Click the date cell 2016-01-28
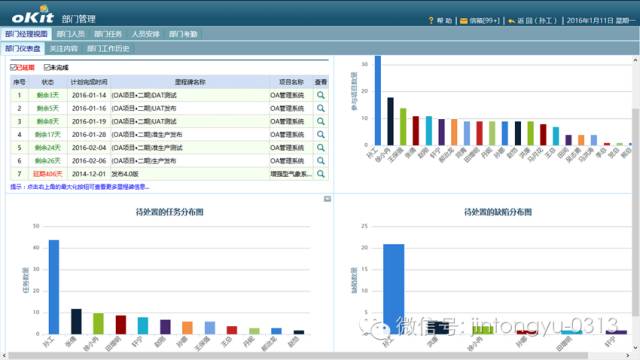 [x=89, y=134]
